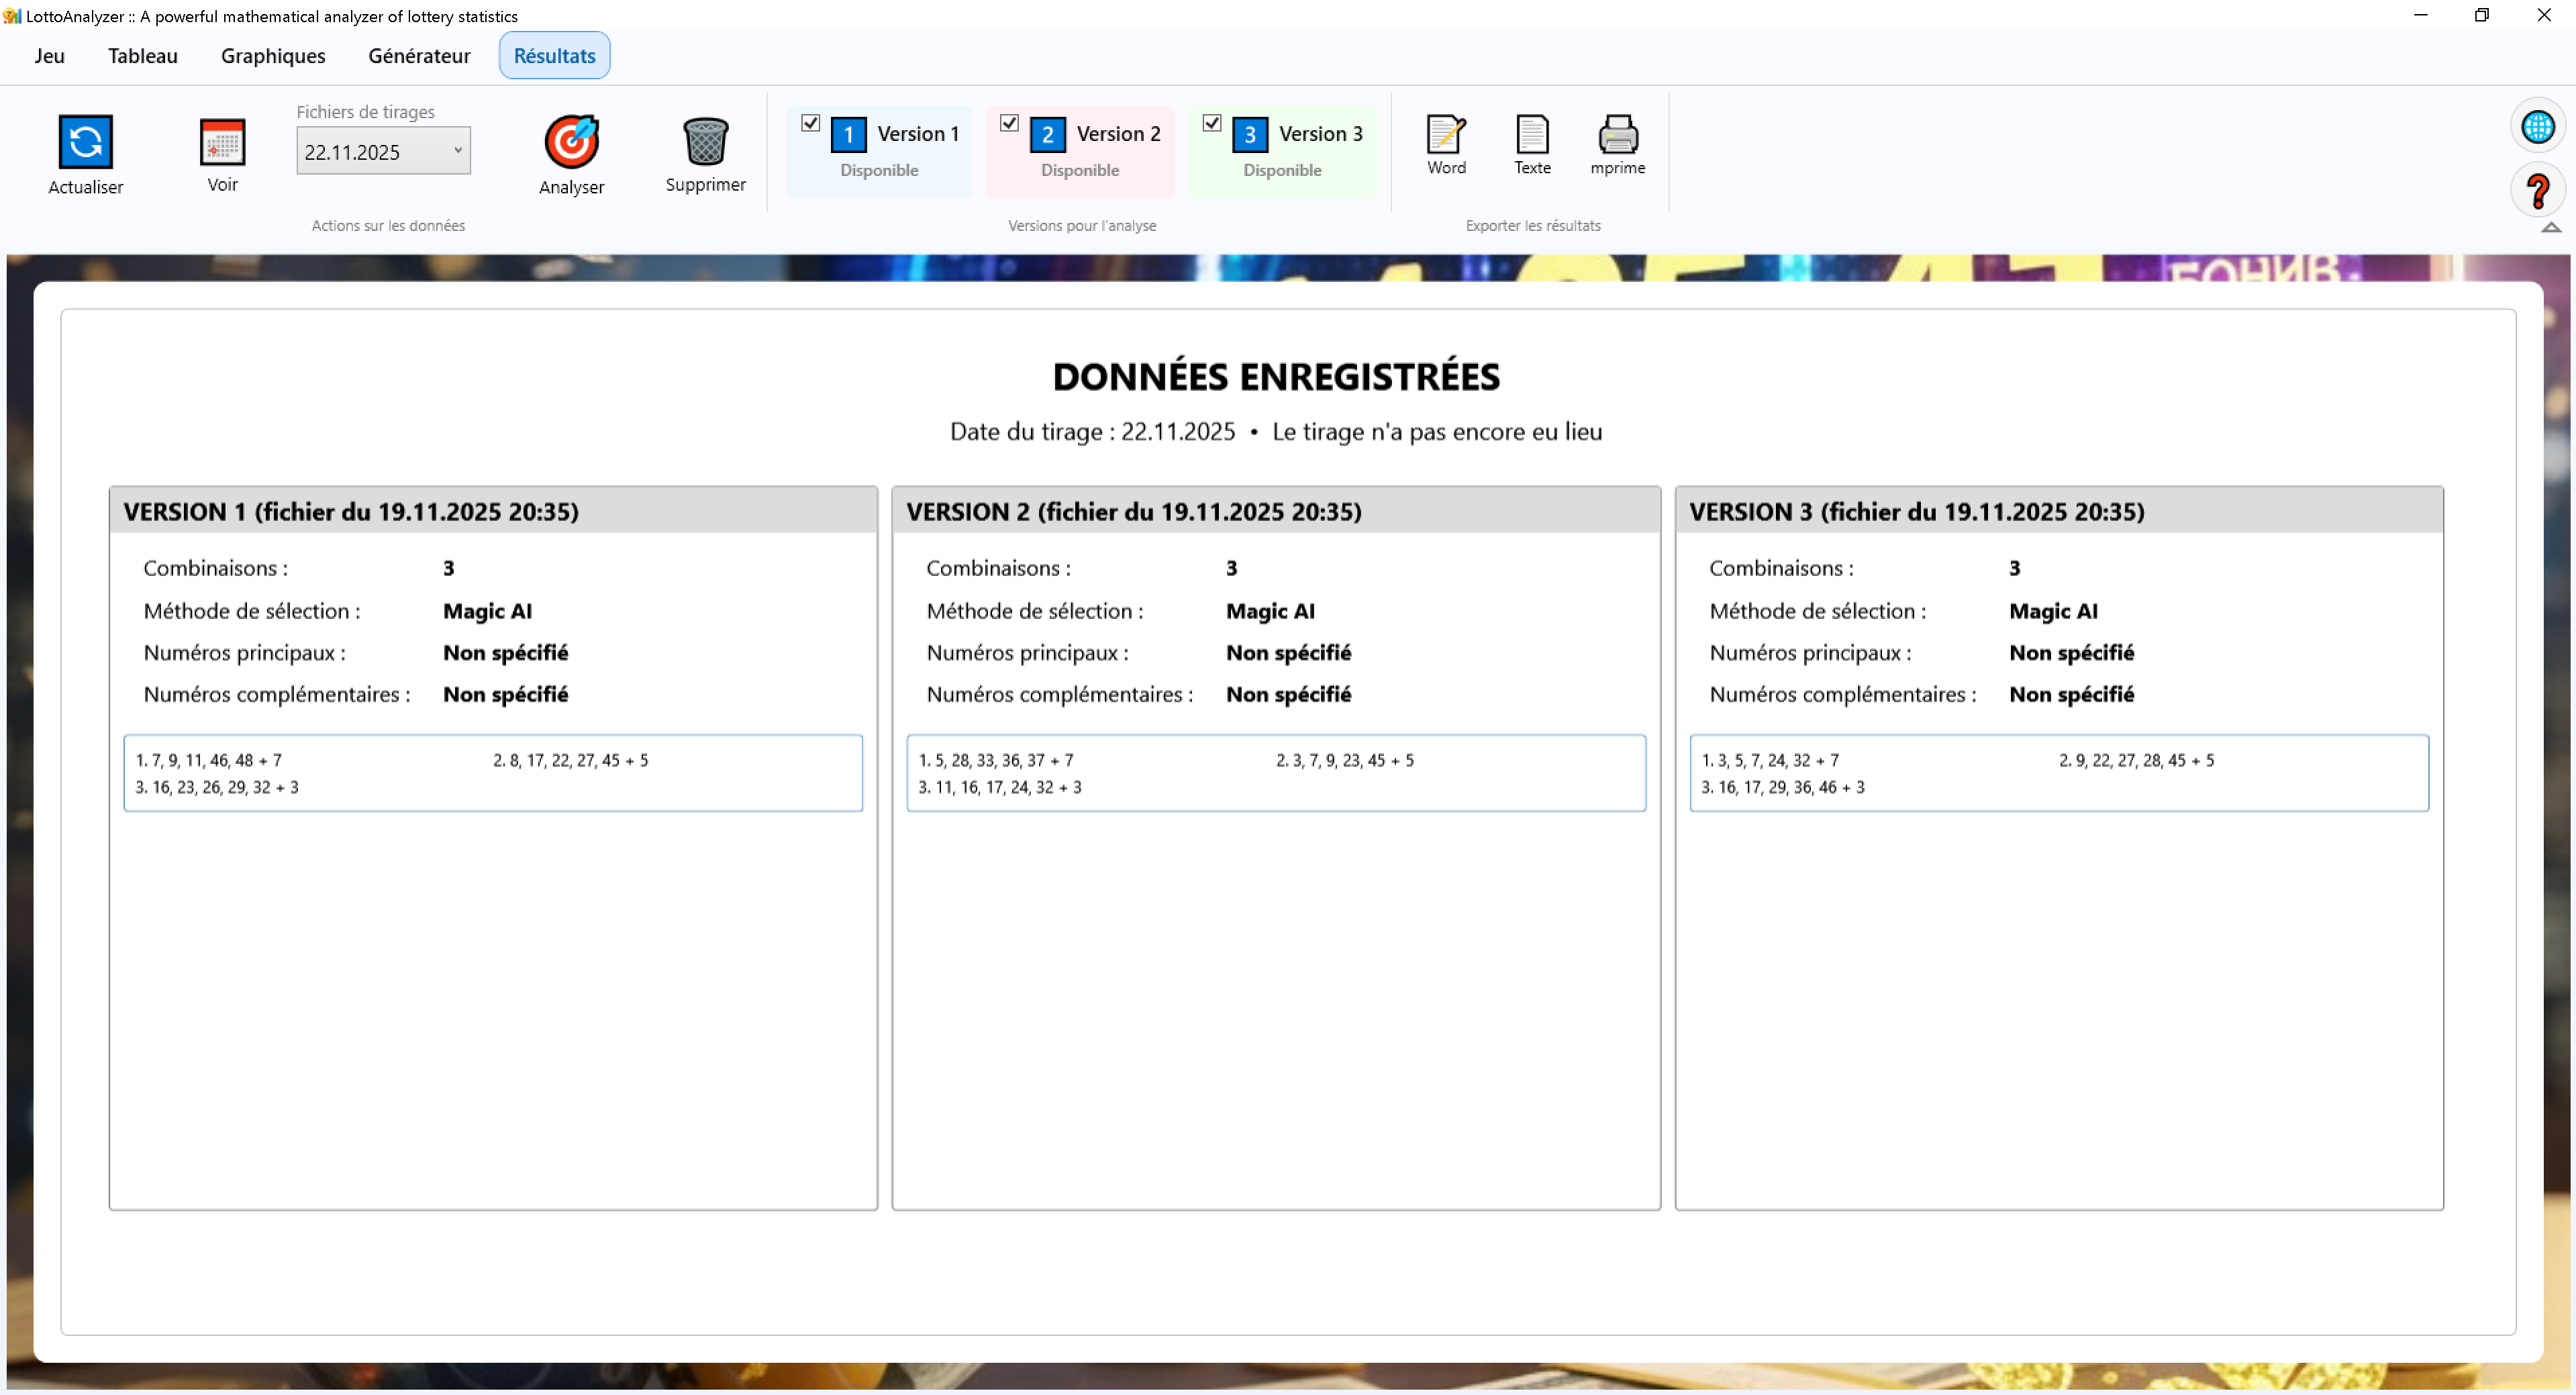Screen dimensions: 2576x1395
Task: Collapse the ribbon with arrow
Action: pos(2550,228)
